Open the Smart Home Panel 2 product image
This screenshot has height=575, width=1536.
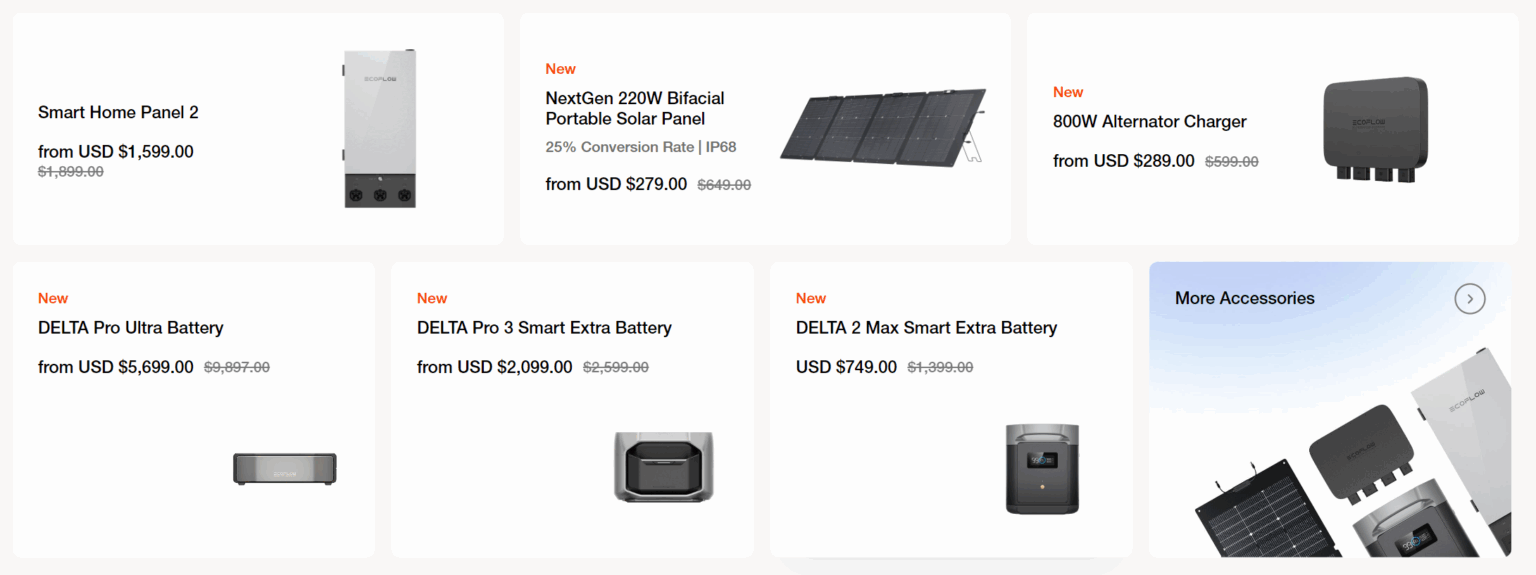[x=380, y=129]
